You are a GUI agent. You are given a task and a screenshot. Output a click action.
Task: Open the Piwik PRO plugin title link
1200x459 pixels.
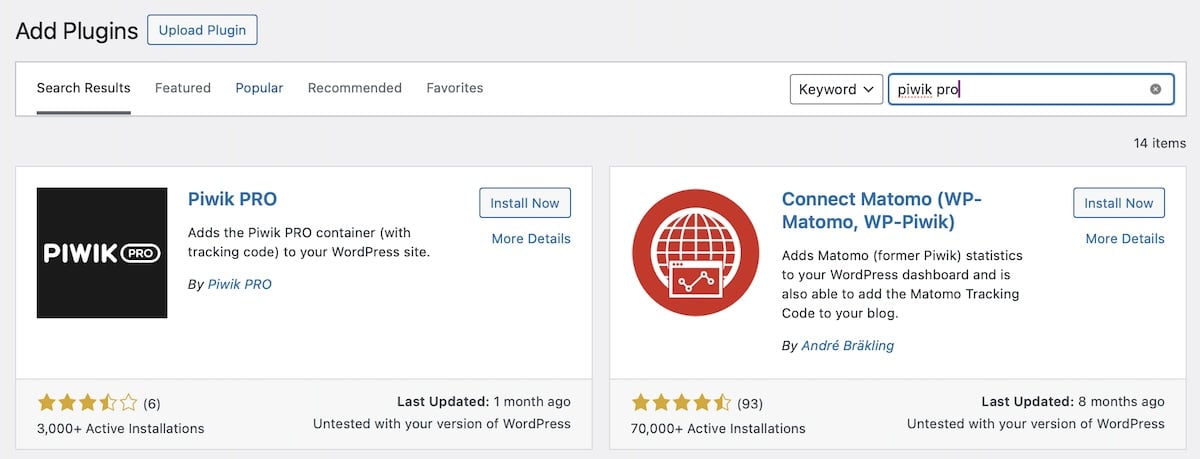coord(233,198)
